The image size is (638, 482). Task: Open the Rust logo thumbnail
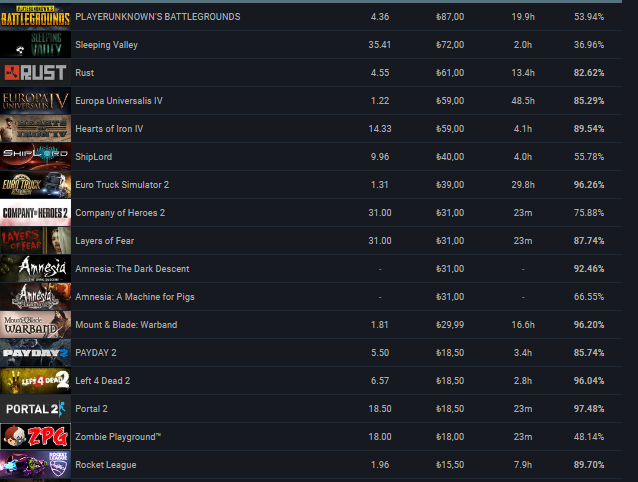tap(35, 73)
